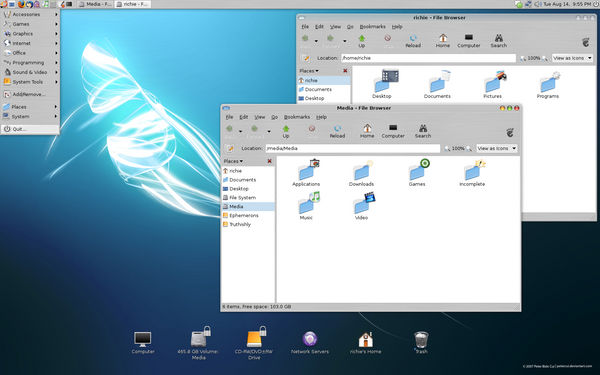The width and height of the screenshot is (600, 375).
Task: Select the CD-RW/DVD±RW Drive desktop icon
Action: tap(254, 343)
